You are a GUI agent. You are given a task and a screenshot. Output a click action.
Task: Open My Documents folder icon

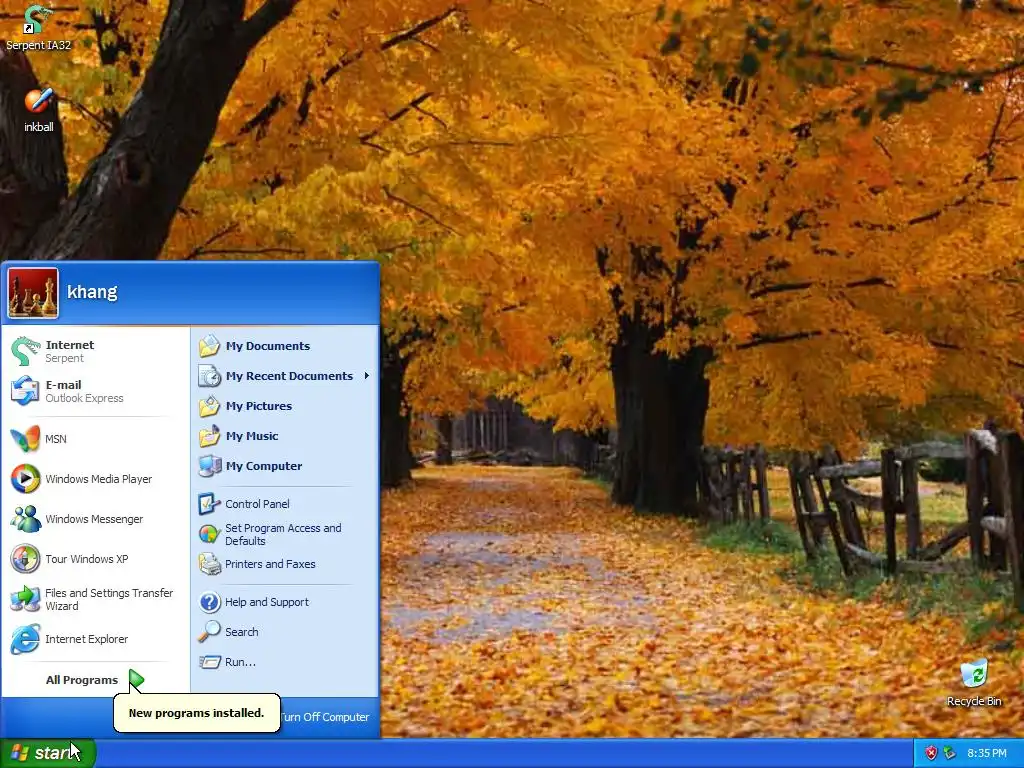click(x=210, y=346)
